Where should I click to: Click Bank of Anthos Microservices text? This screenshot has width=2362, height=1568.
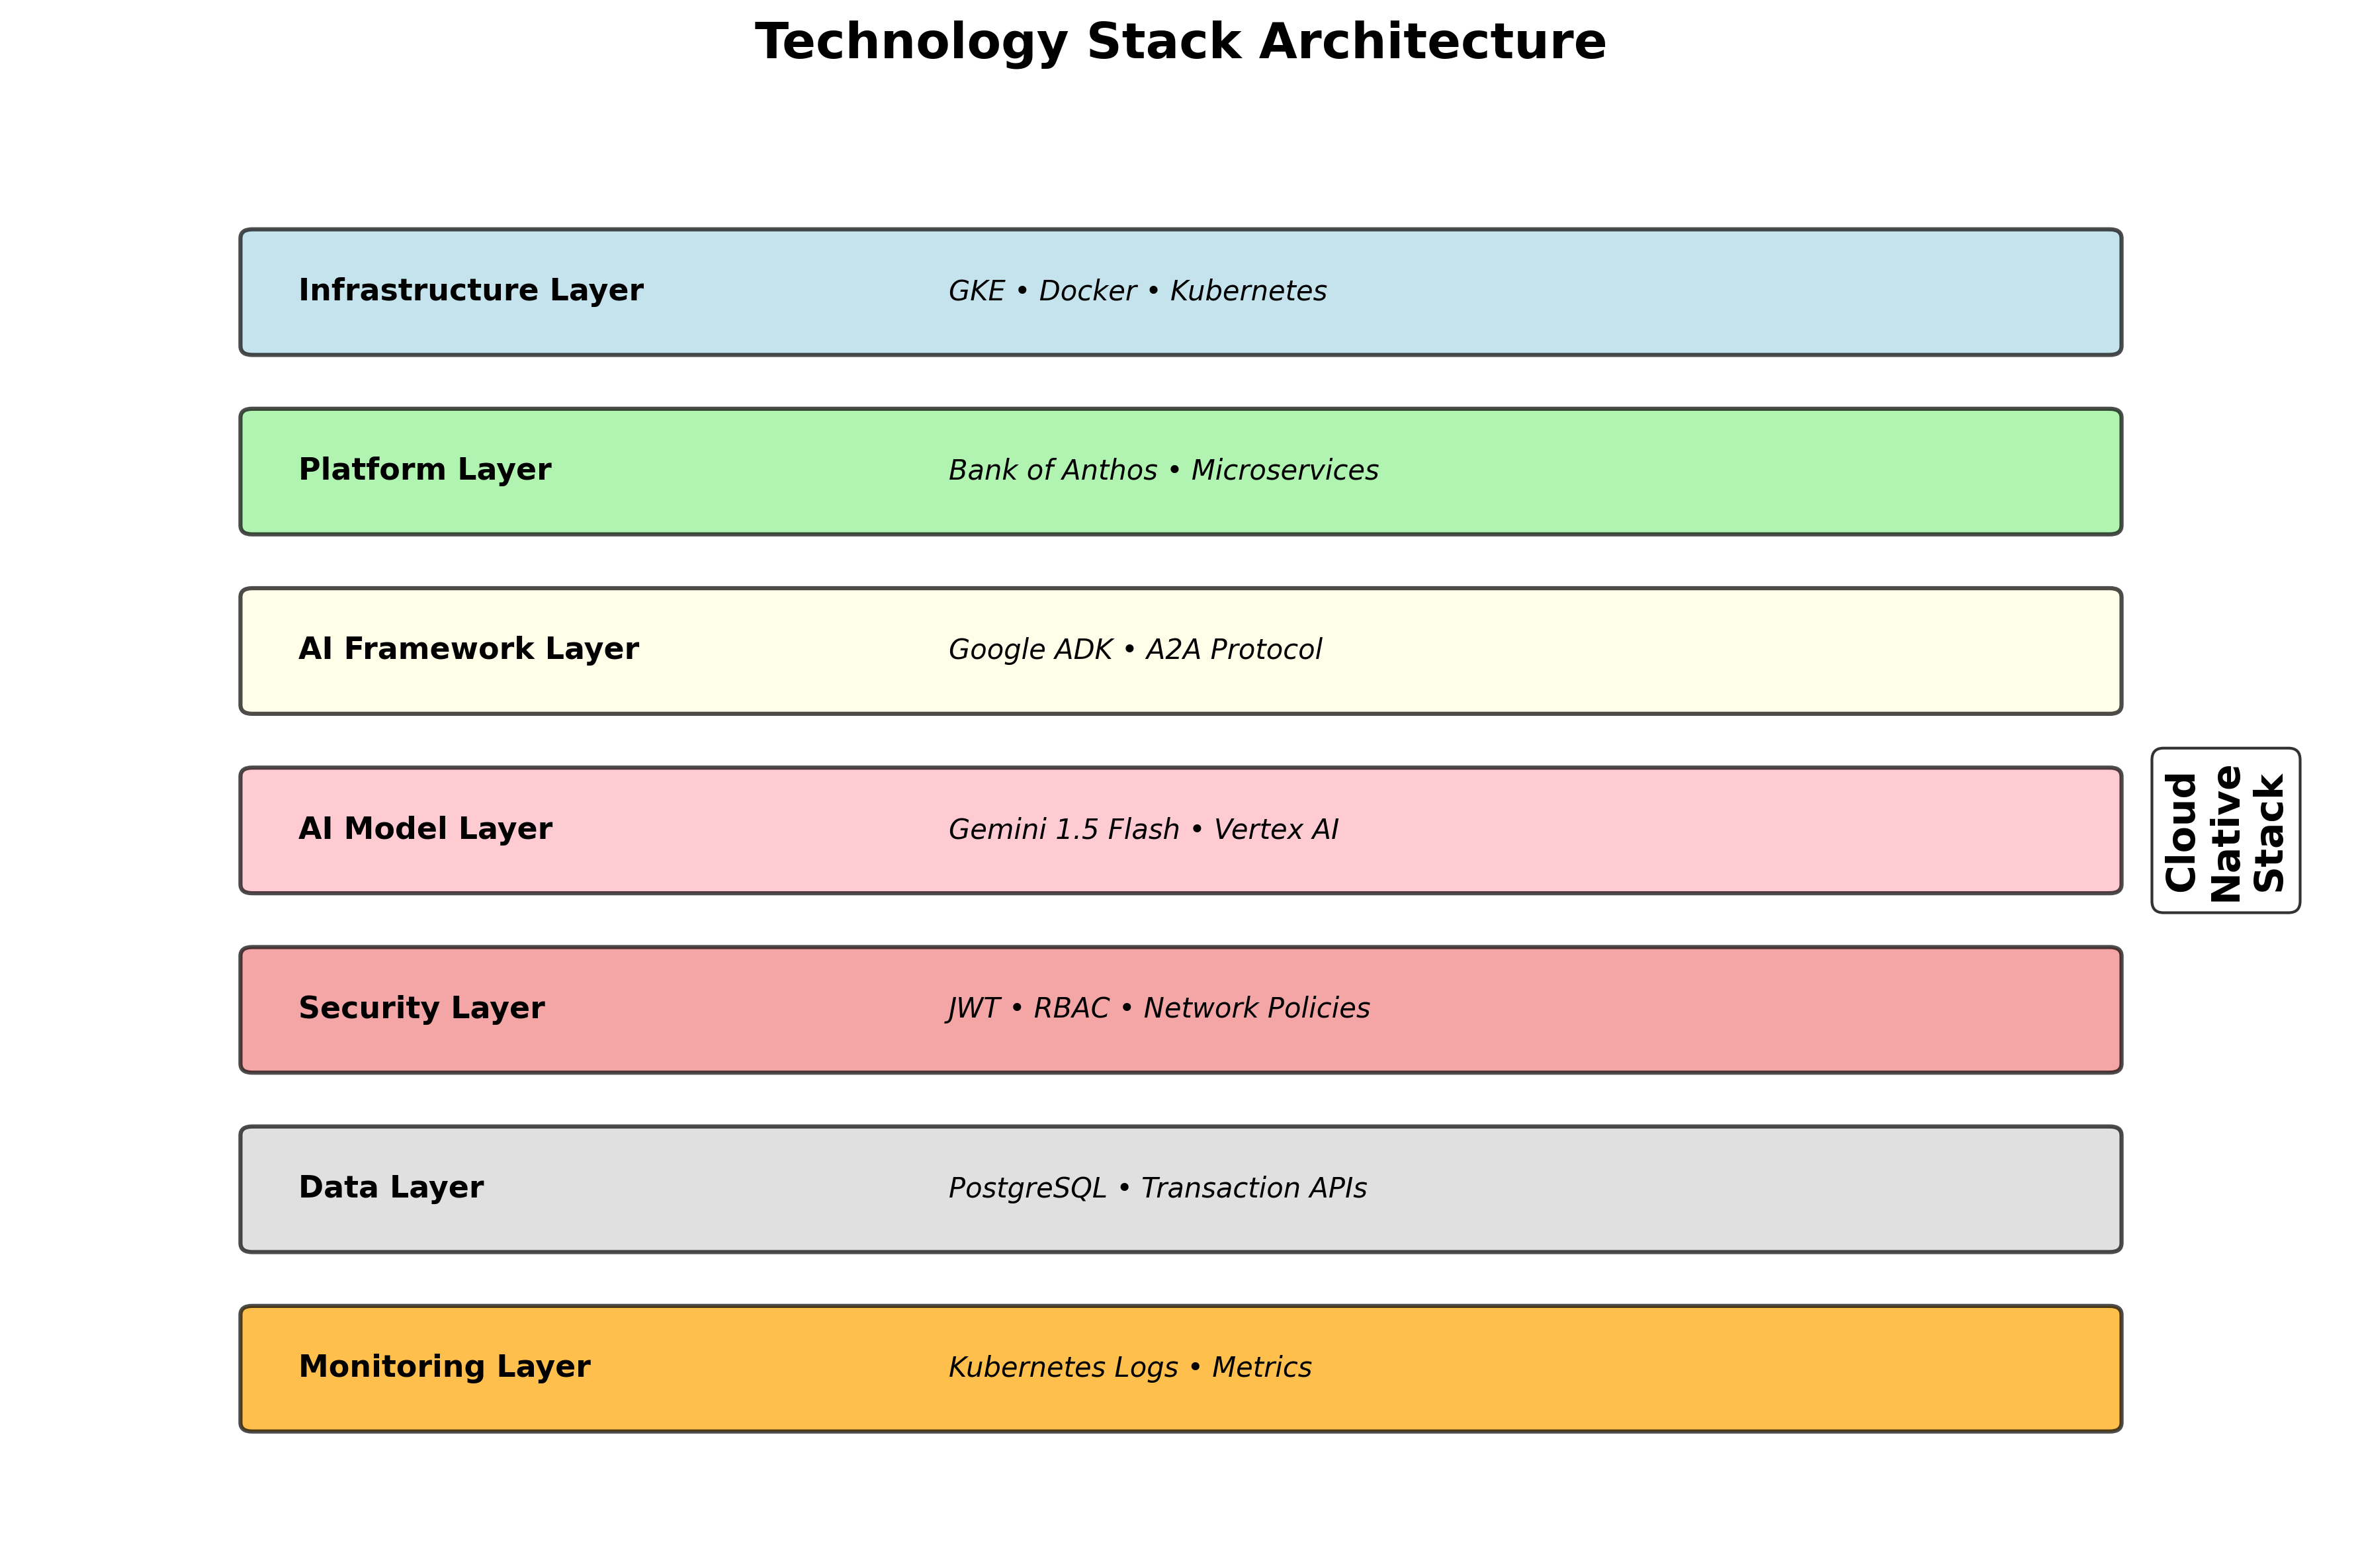click(x=1163, y=470)
